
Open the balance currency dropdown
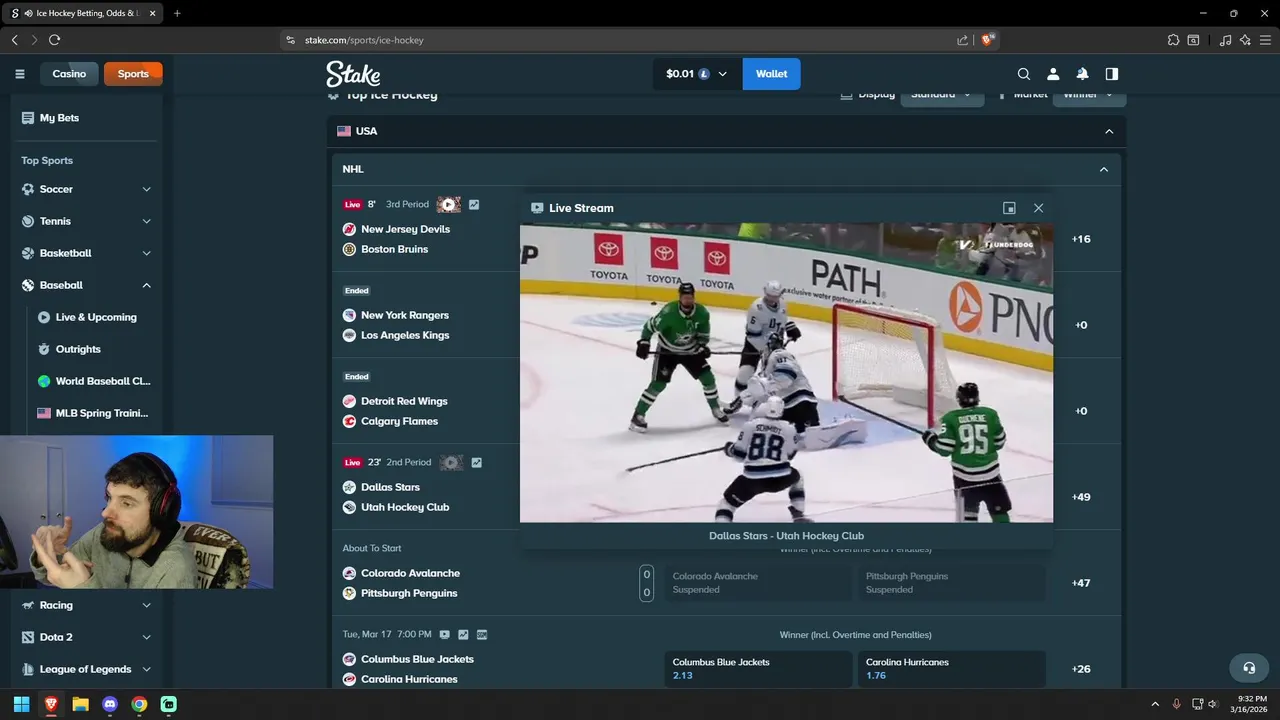[698, 74]
